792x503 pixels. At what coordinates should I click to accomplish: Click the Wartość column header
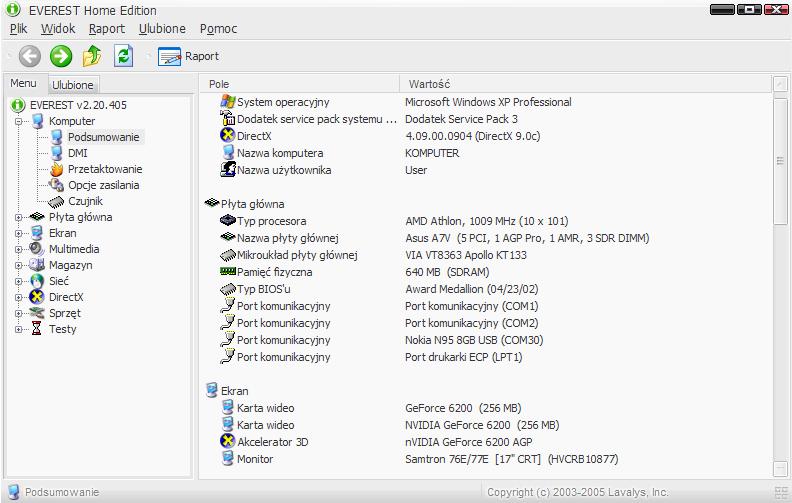coord(429,85)
